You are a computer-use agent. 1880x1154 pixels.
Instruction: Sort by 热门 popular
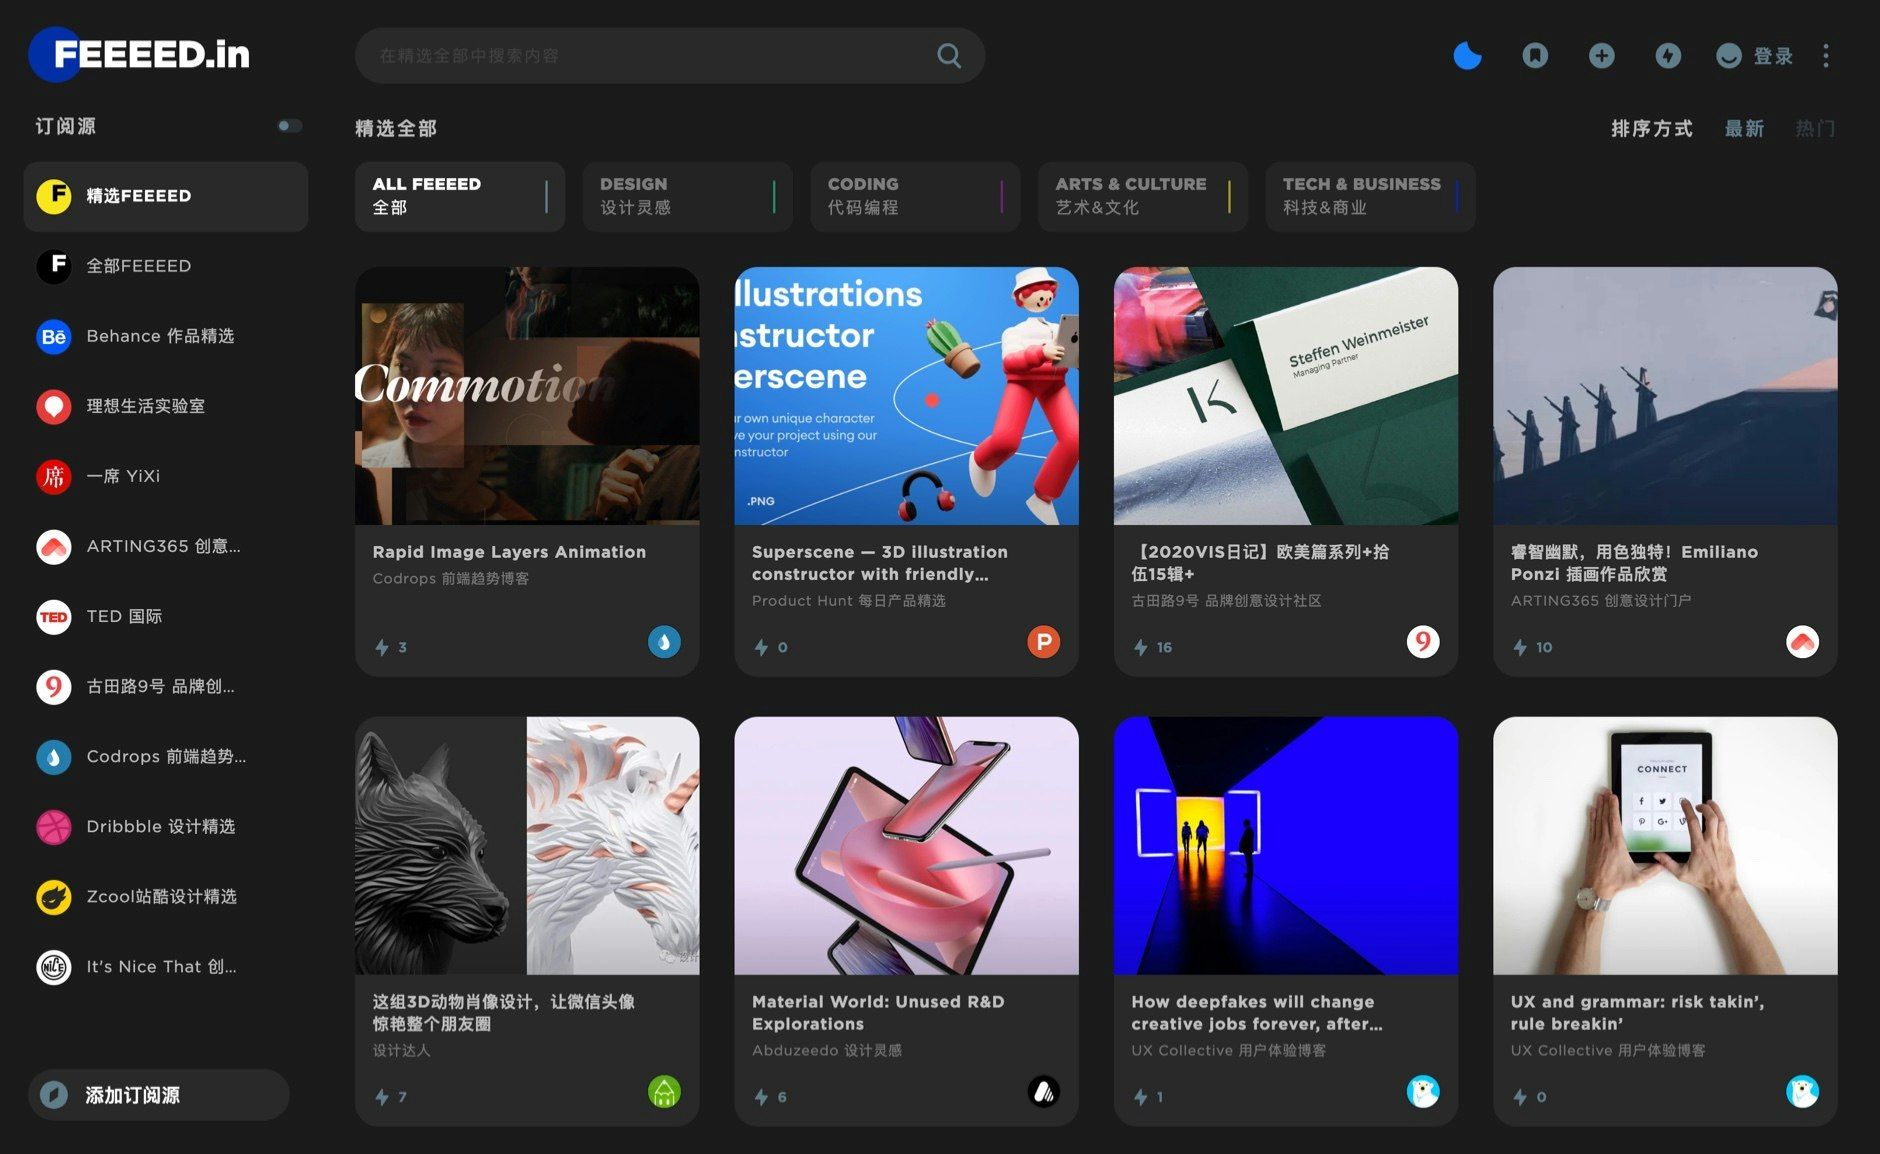tap(1815, 128)
